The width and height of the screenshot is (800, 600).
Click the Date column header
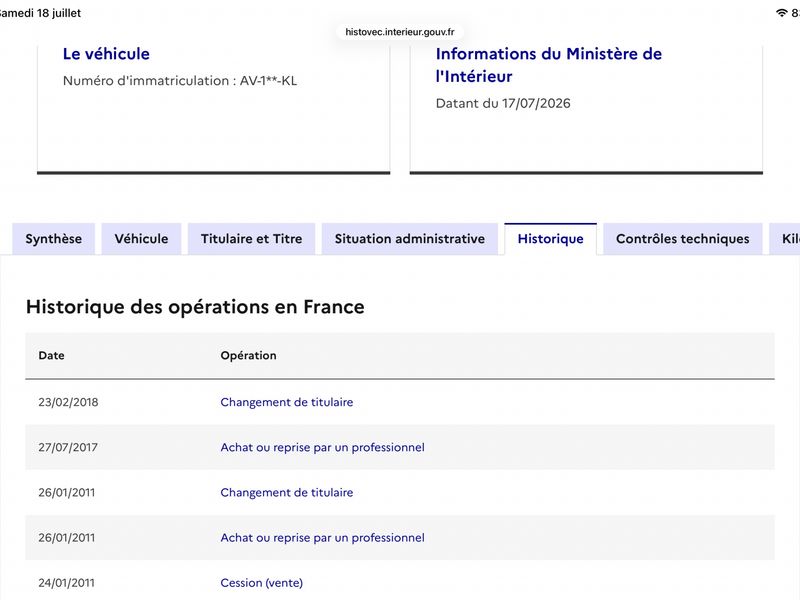pos(52,356)
